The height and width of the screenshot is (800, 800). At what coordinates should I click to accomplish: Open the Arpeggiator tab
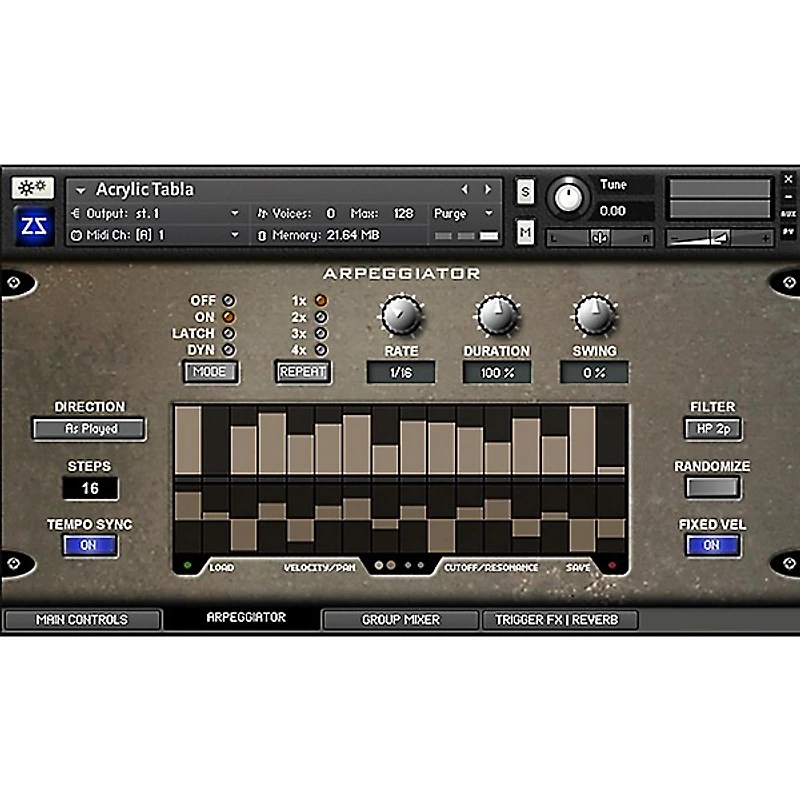coord(246,618)
